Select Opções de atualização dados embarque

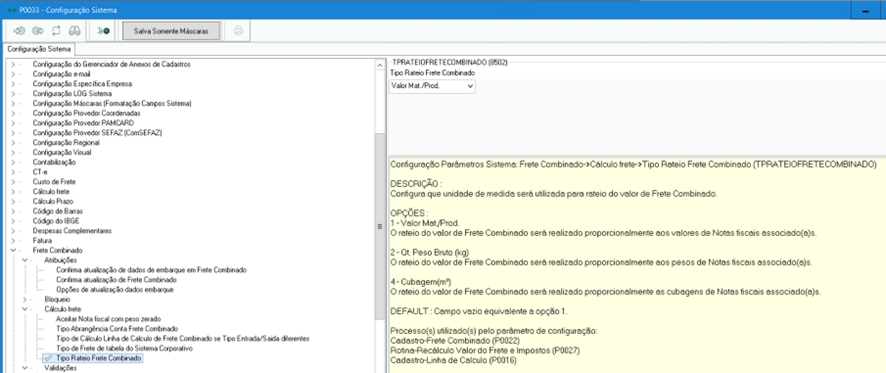pos(114,289)
